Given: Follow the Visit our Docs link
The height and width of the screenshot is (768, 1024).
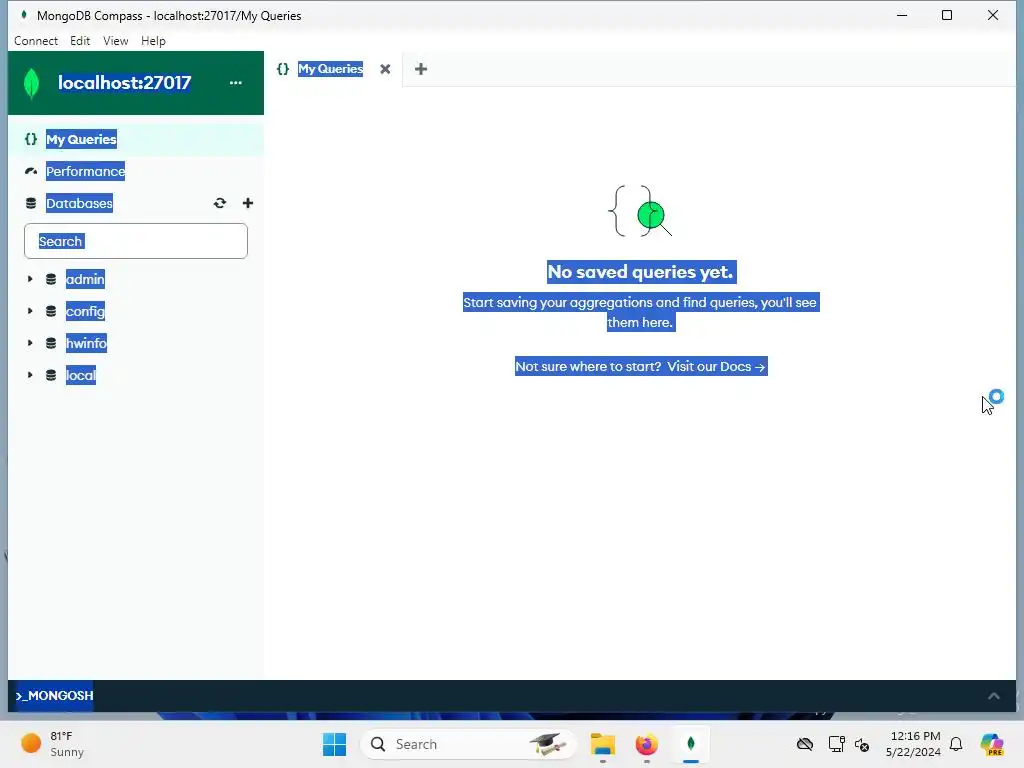Looking at the screenshot, I should coord(716,366).
